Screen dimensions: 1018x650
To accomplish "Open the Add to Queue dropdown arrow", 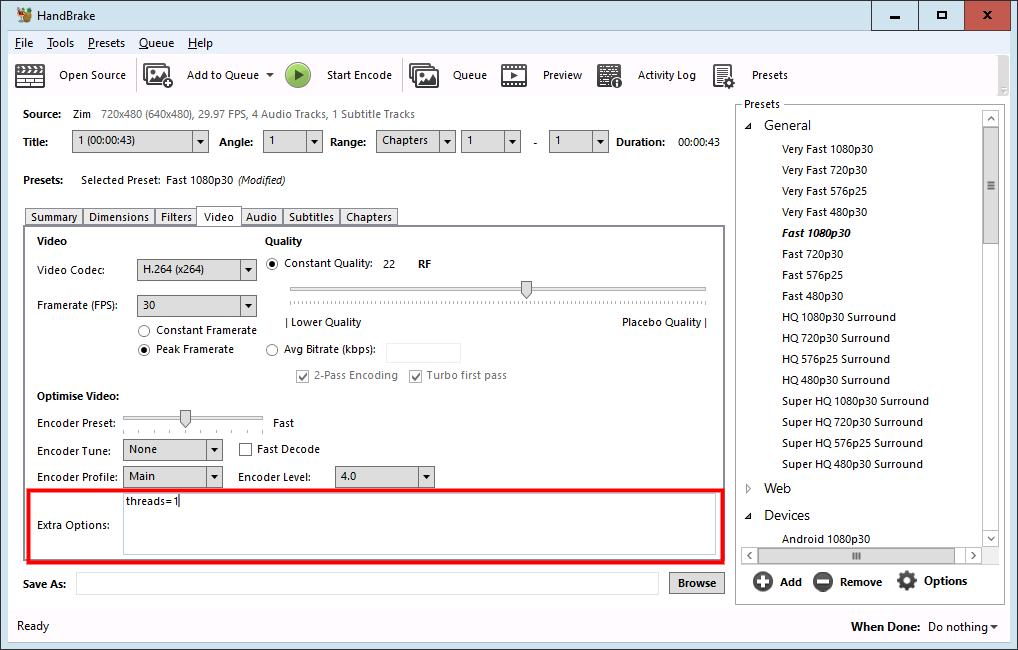I will [x=270, y=75].
